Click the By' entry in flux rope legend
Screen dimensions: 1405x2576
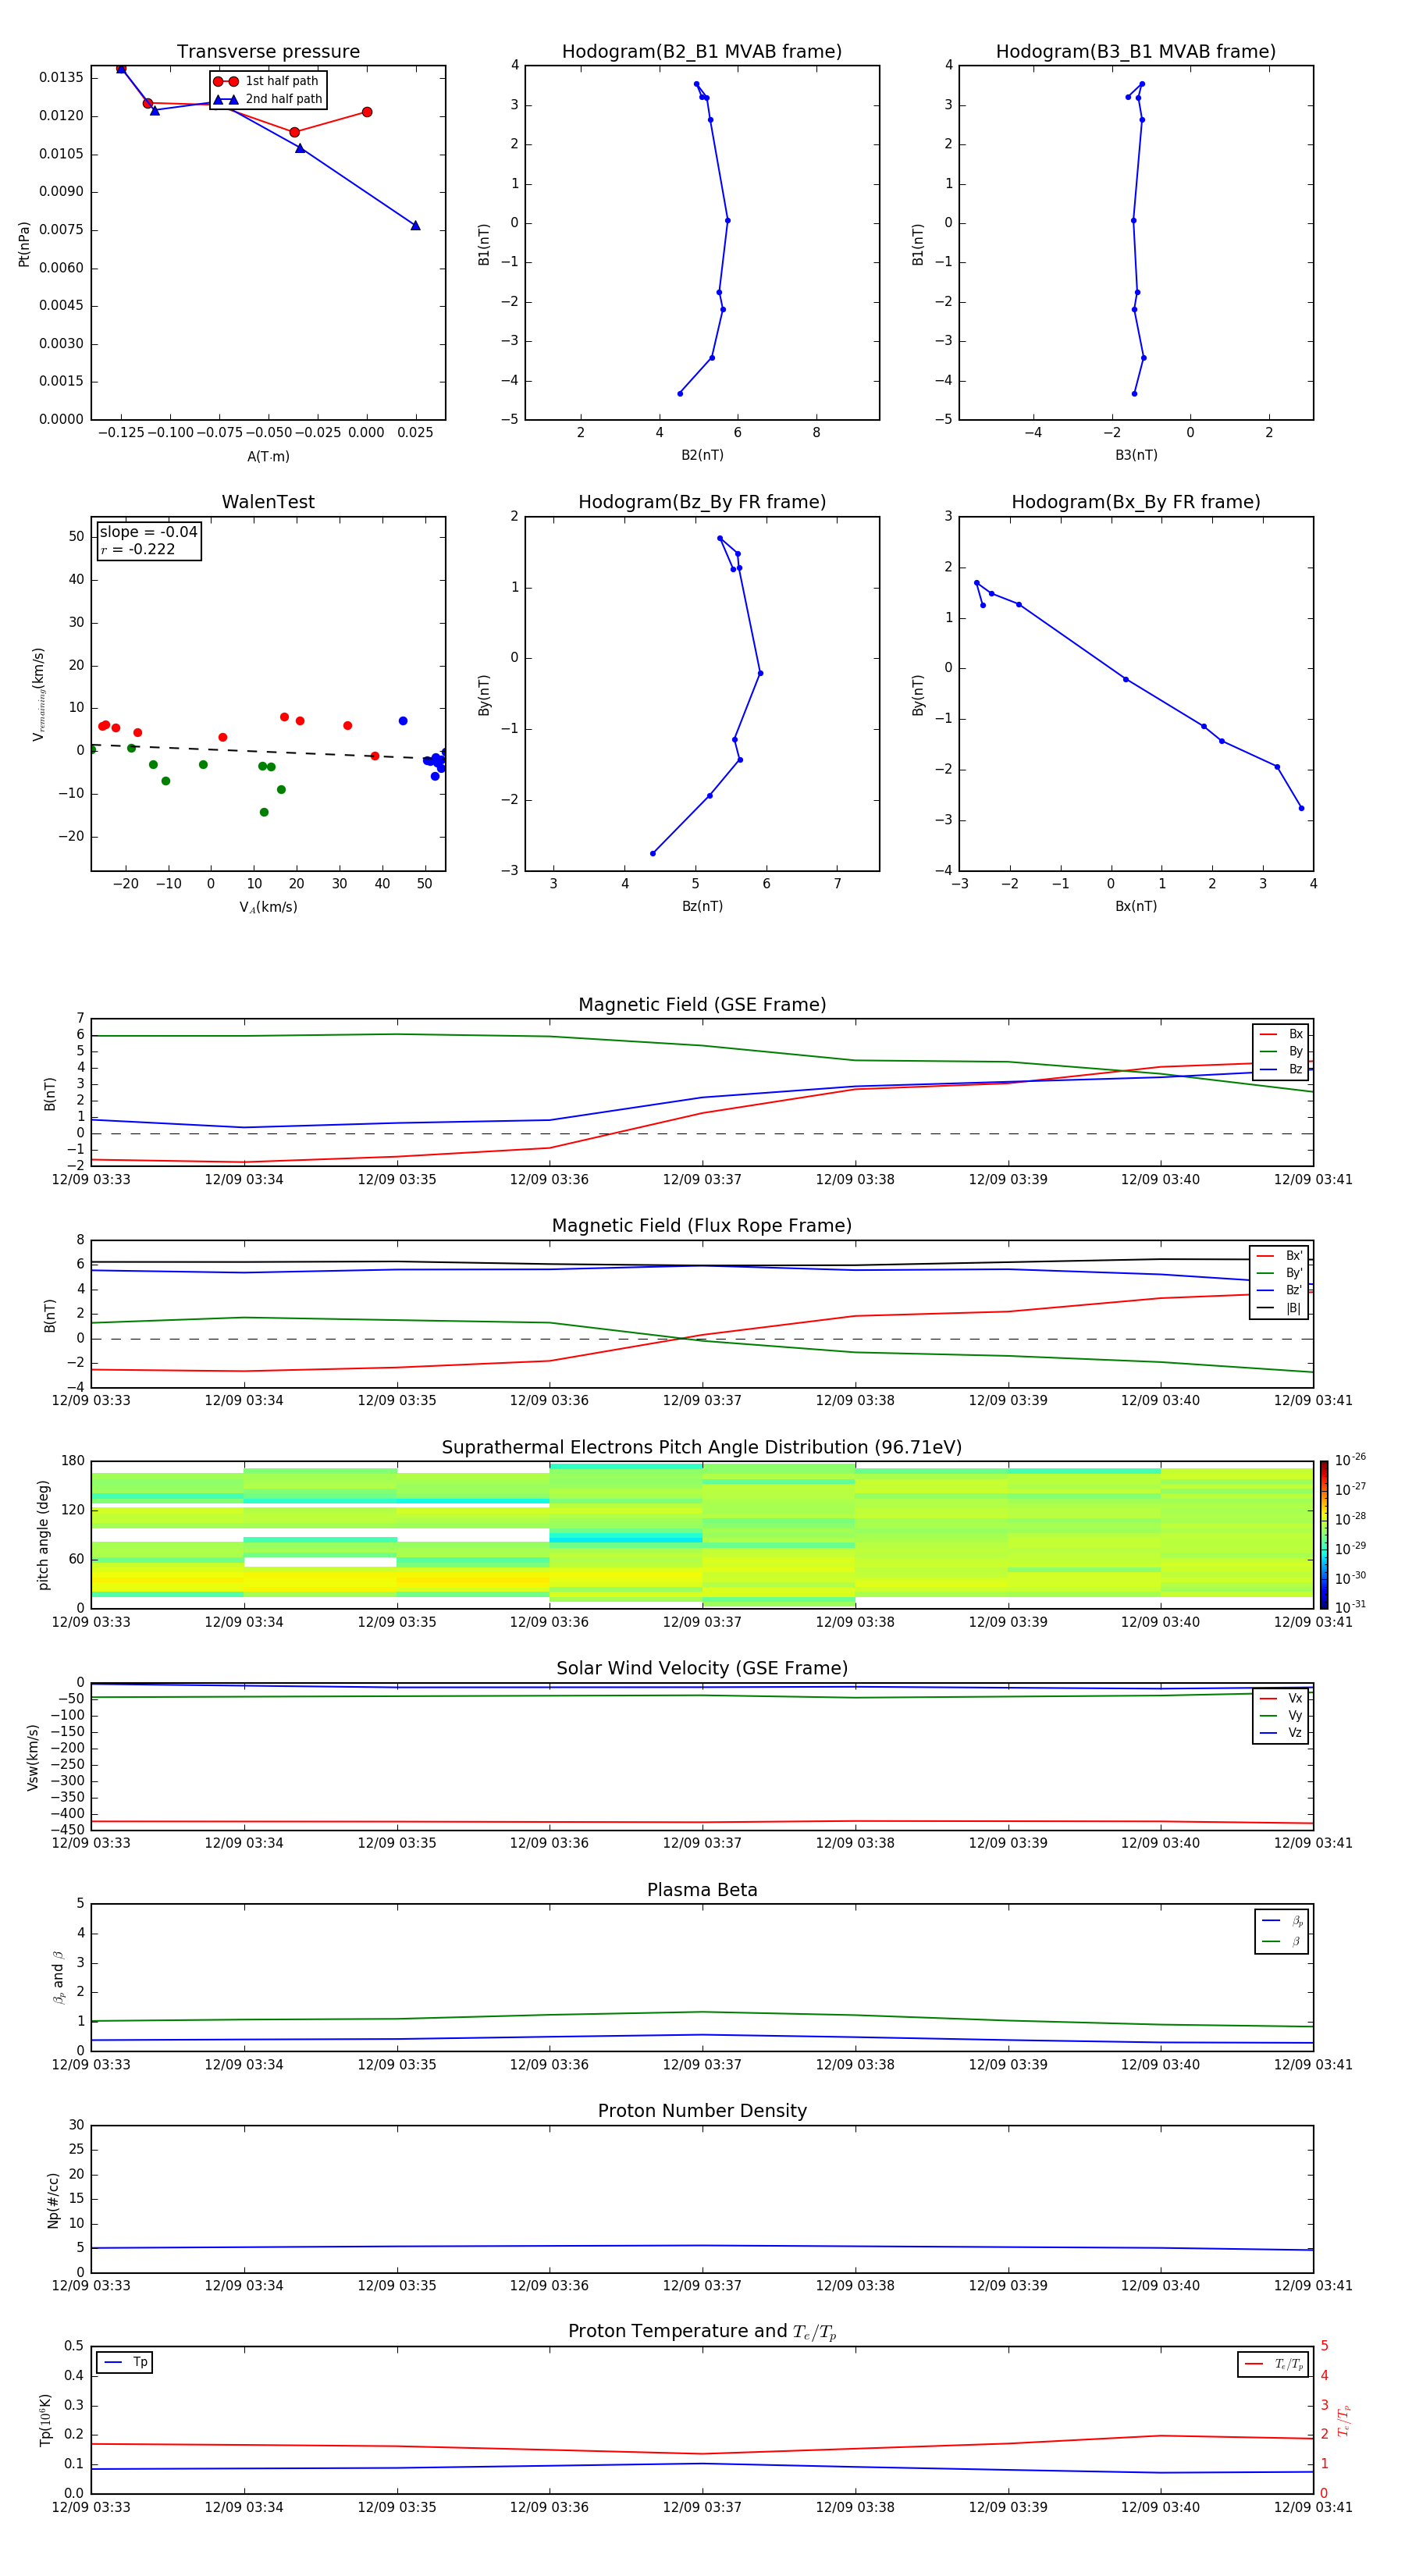click(x=1280, y=1273)
